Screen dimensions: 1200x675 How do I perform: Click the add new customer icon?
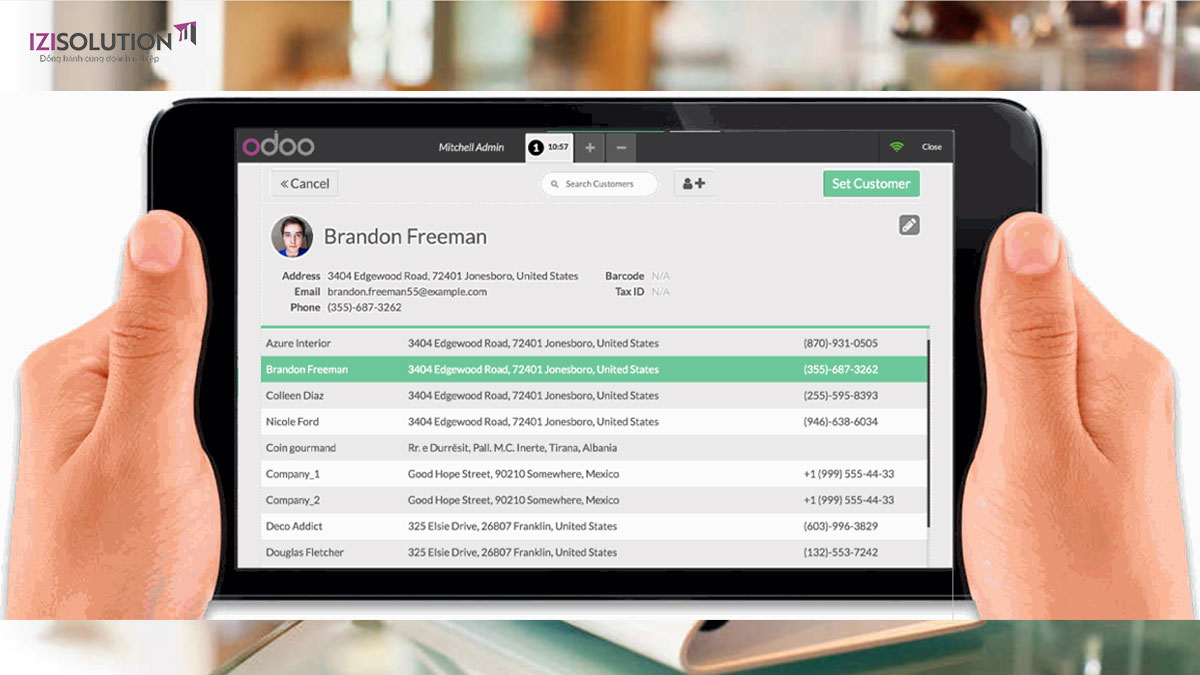pyautogui.click(x=693, y=184)
